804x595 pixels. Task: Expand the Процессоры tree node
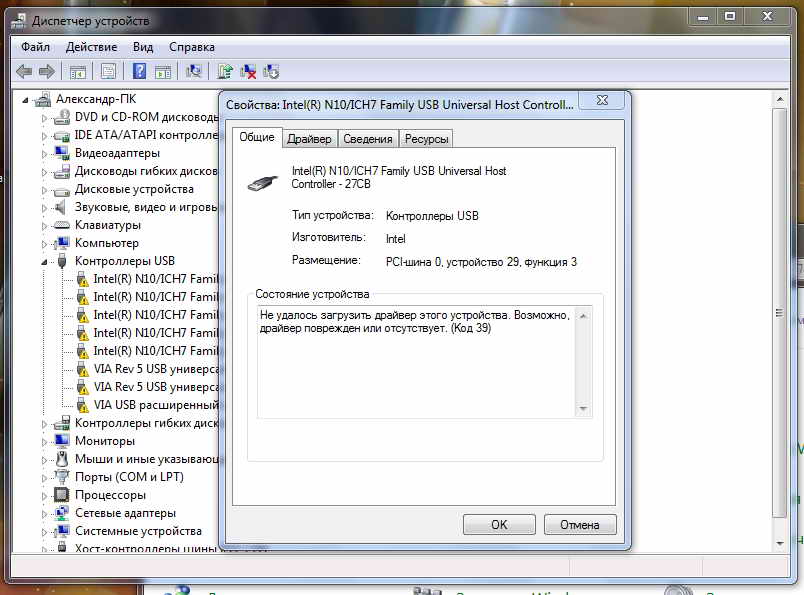(44, 495)
